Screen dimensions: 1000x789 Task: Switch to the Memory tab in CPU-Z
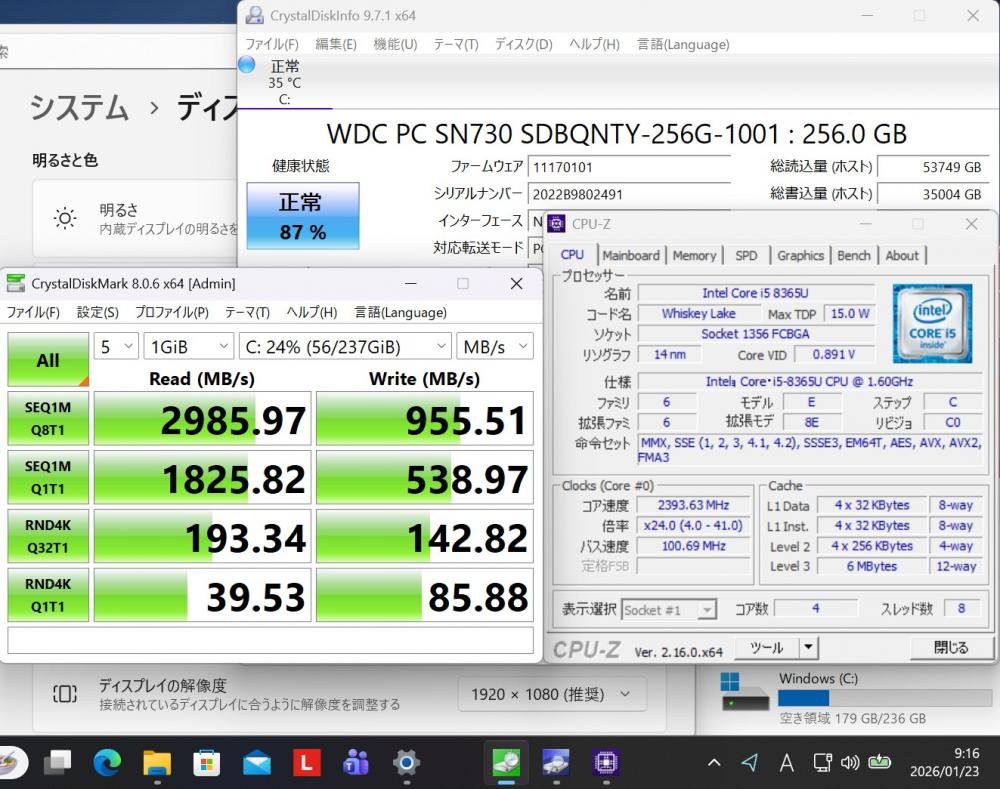(694, 255)
